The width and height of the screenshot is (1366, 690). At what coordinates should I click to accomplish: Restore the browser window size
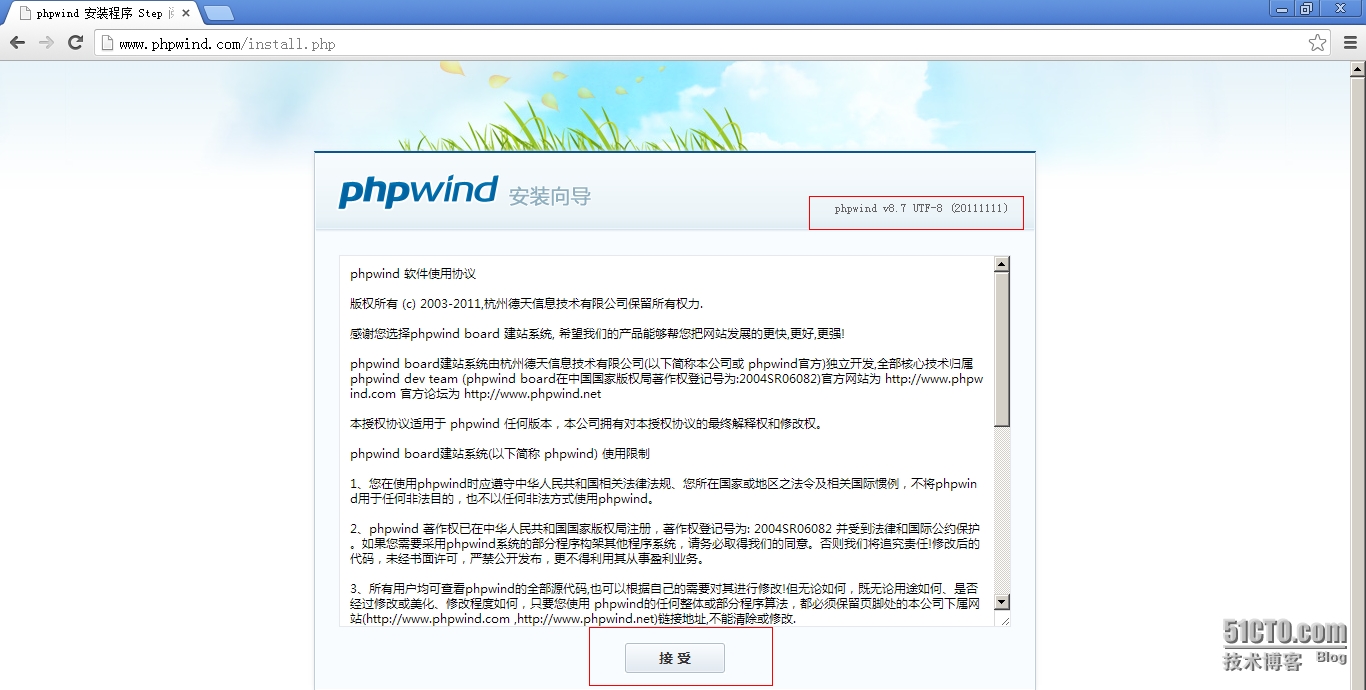(x=1307, y=8)
